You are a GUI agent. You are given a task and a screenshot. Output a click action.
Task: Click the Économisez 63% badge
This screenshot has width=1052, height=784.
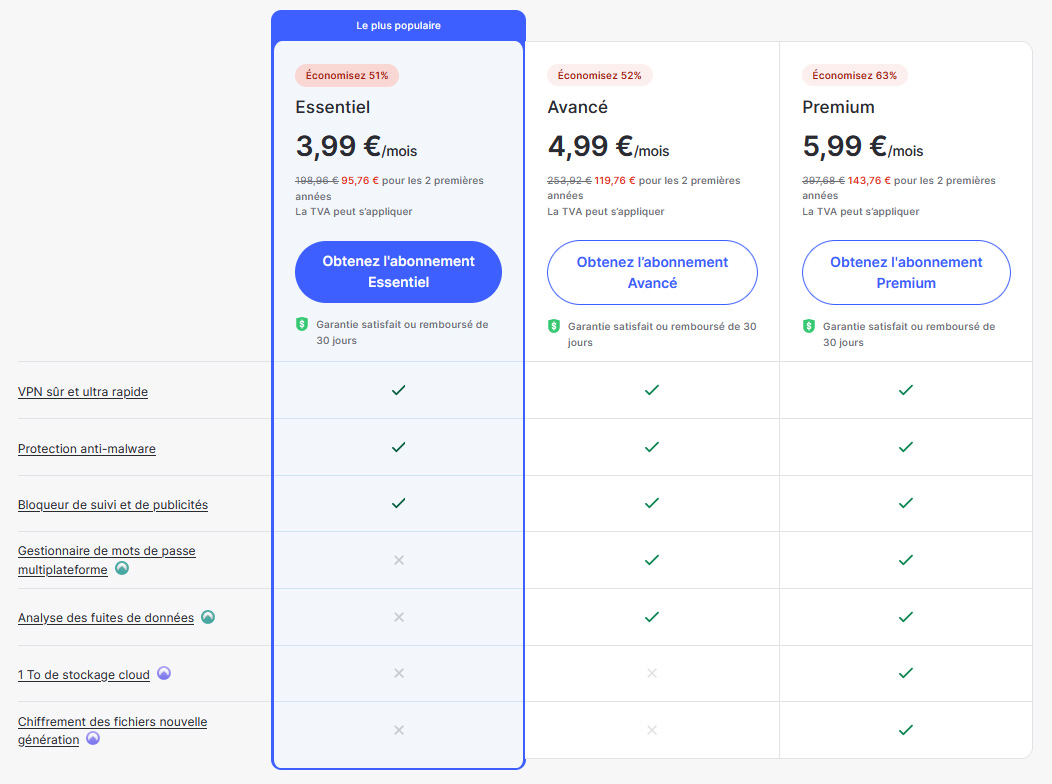854,75
